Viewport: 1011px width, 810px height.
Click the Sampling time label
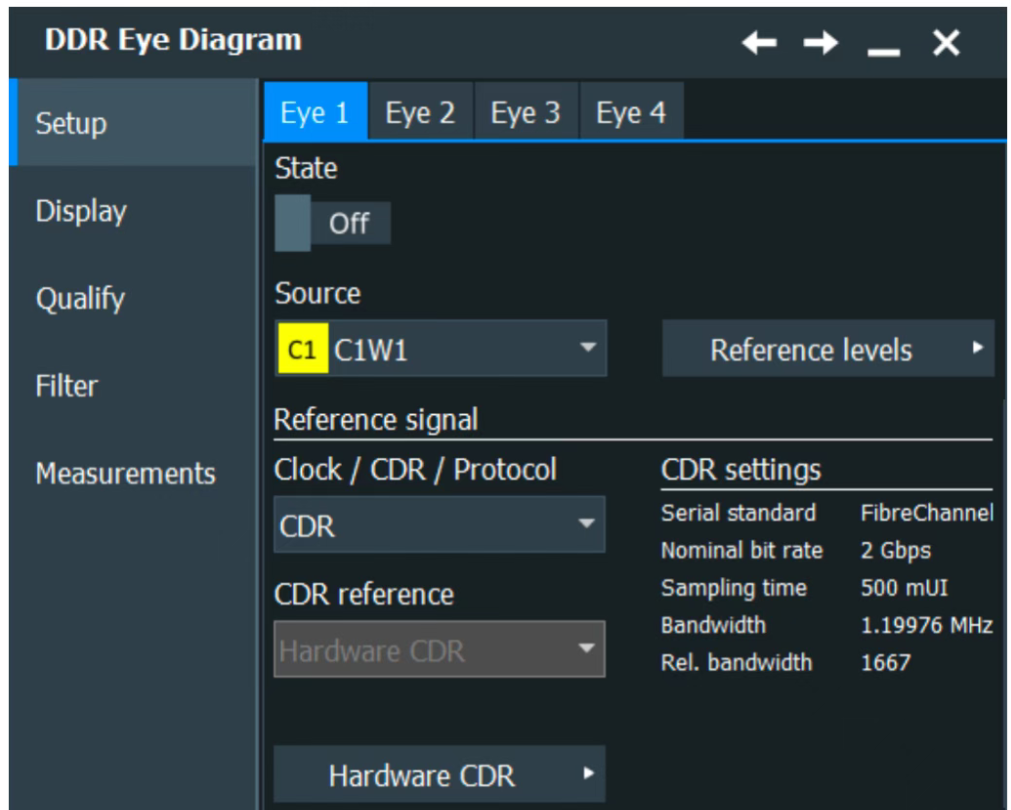coord(734,588)
